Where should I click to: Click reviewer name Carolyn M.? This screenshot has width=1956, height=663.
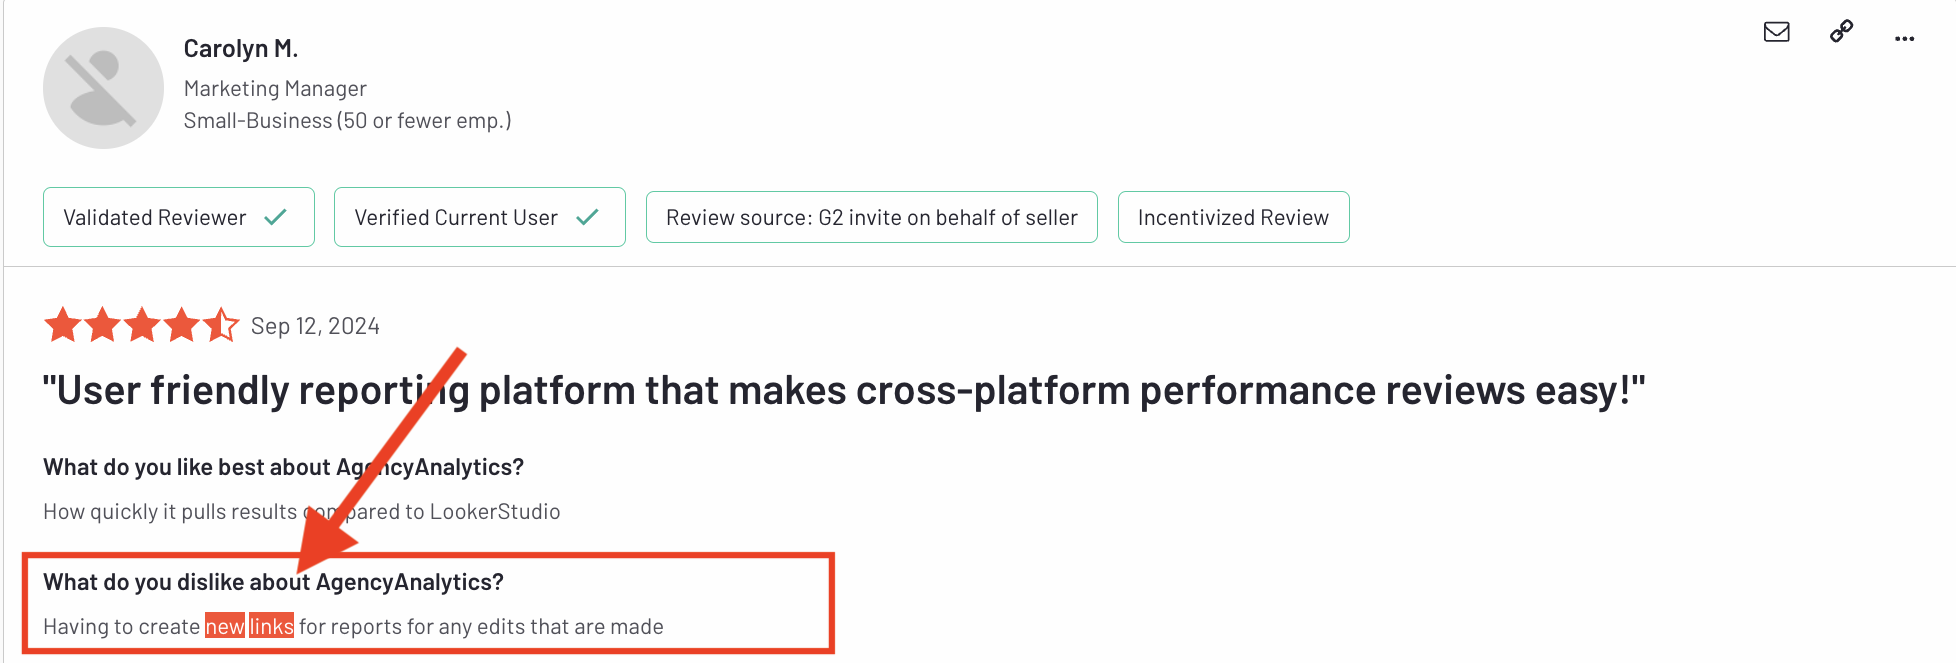[x=240, y=47]
